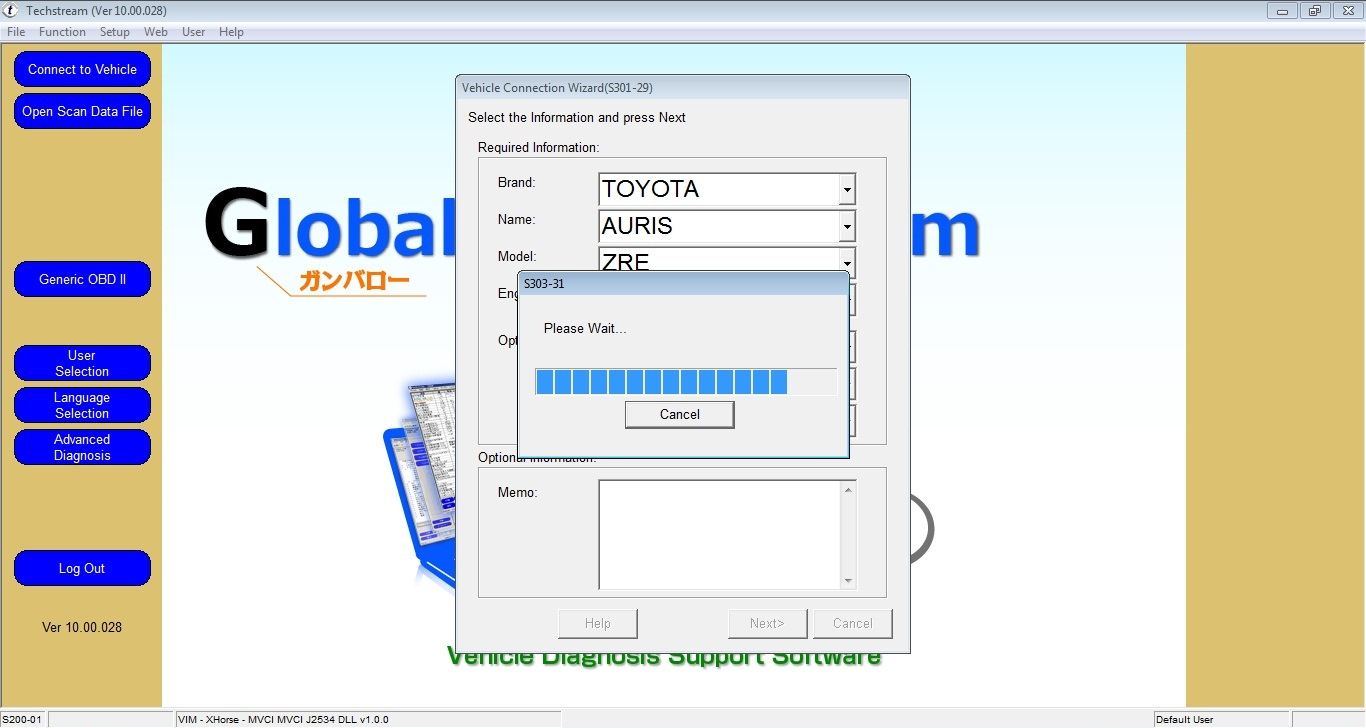Cancel the Please Wait S303-31 dialog
Image resolution: width=1366 pixels, height=728 pixels.
(680, 415)
